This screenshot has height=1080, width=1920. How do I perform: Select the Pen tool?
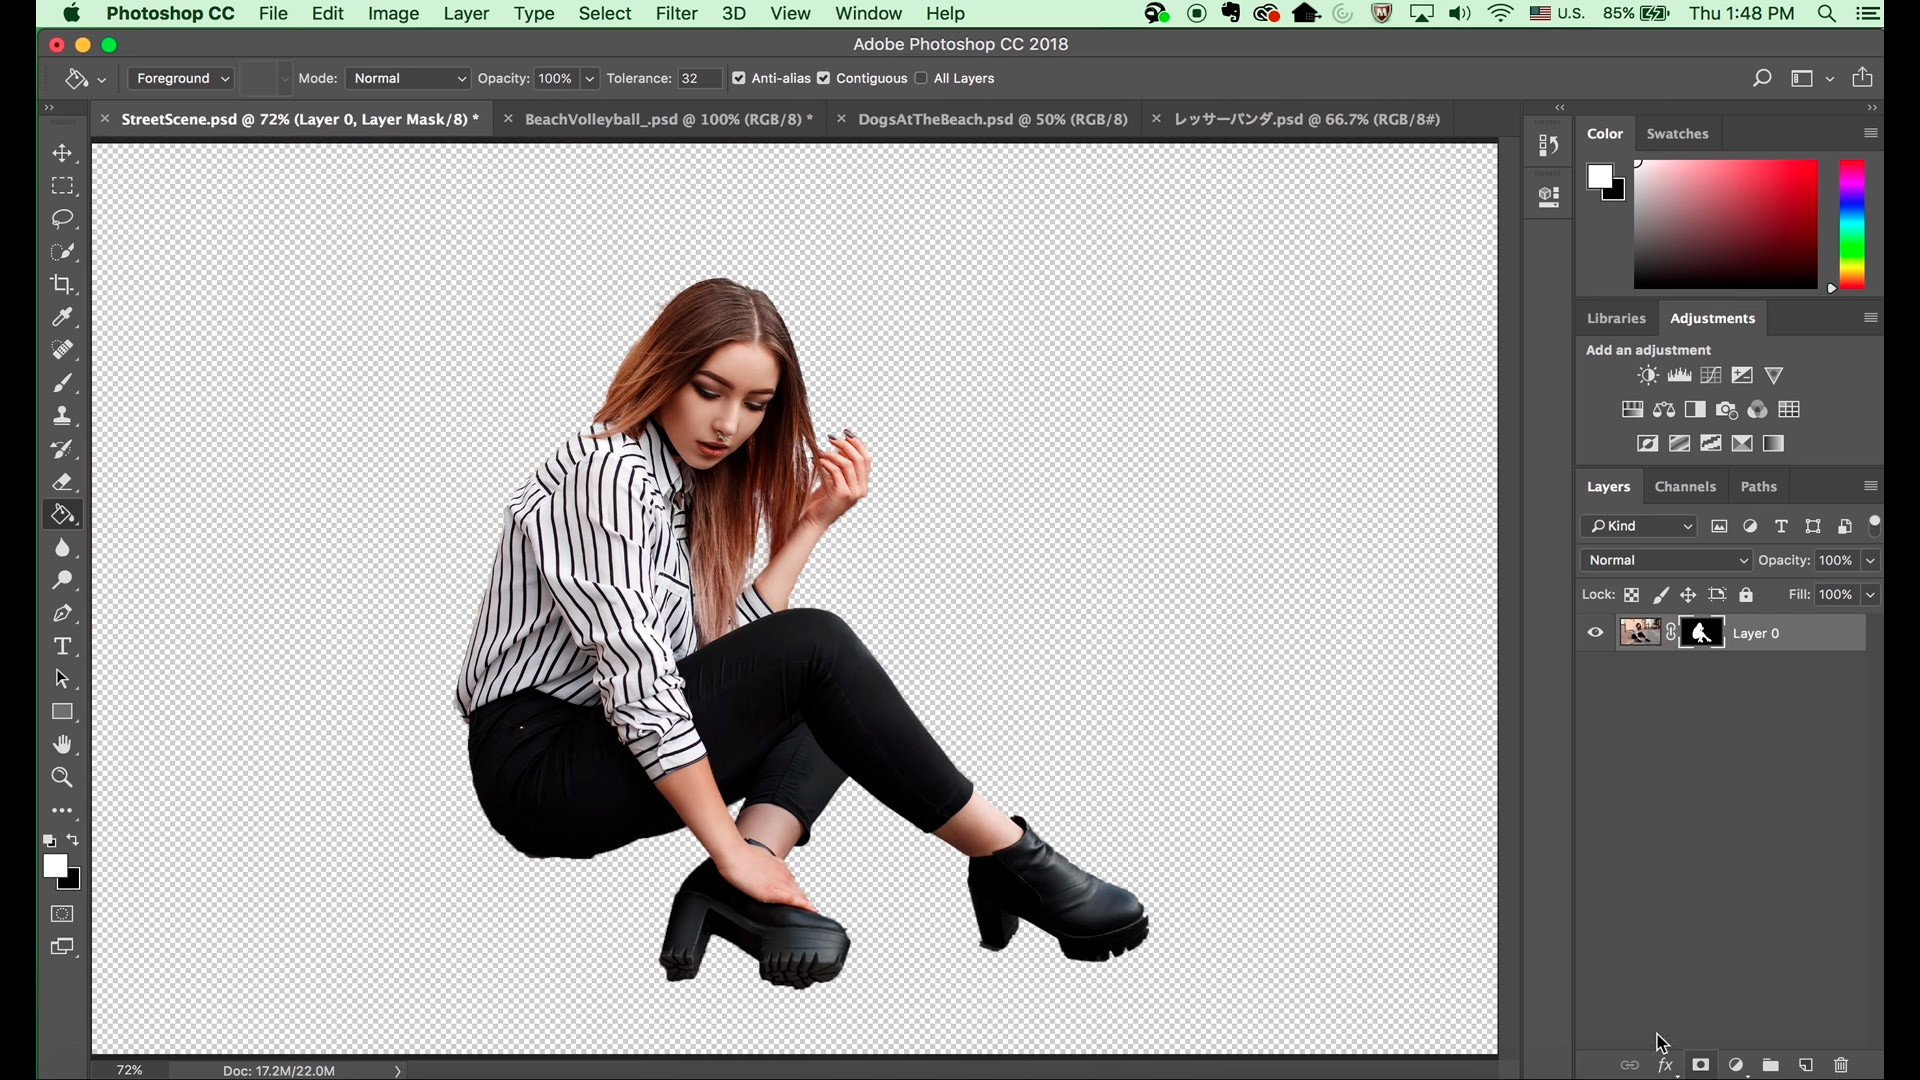[x=62, y=613]
